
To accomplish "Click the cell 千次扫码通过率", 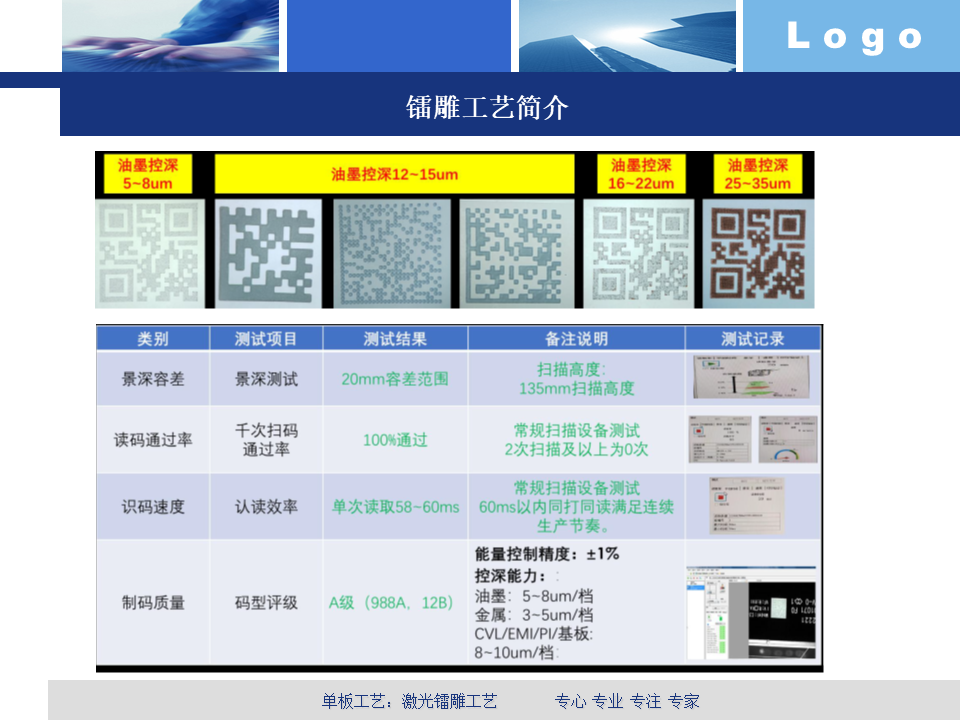I will pyautogui.click(x=266, y=440).
